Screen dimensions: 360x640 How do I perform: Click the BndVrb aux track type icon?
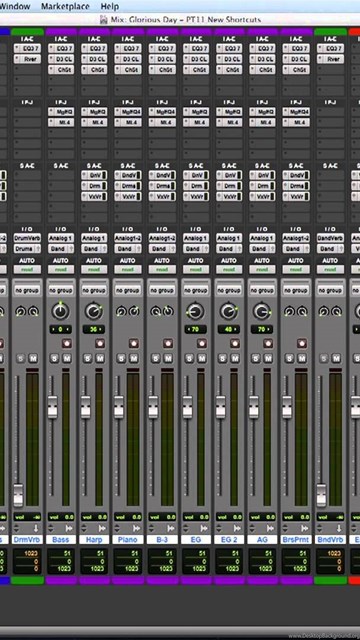pos(338,528)
